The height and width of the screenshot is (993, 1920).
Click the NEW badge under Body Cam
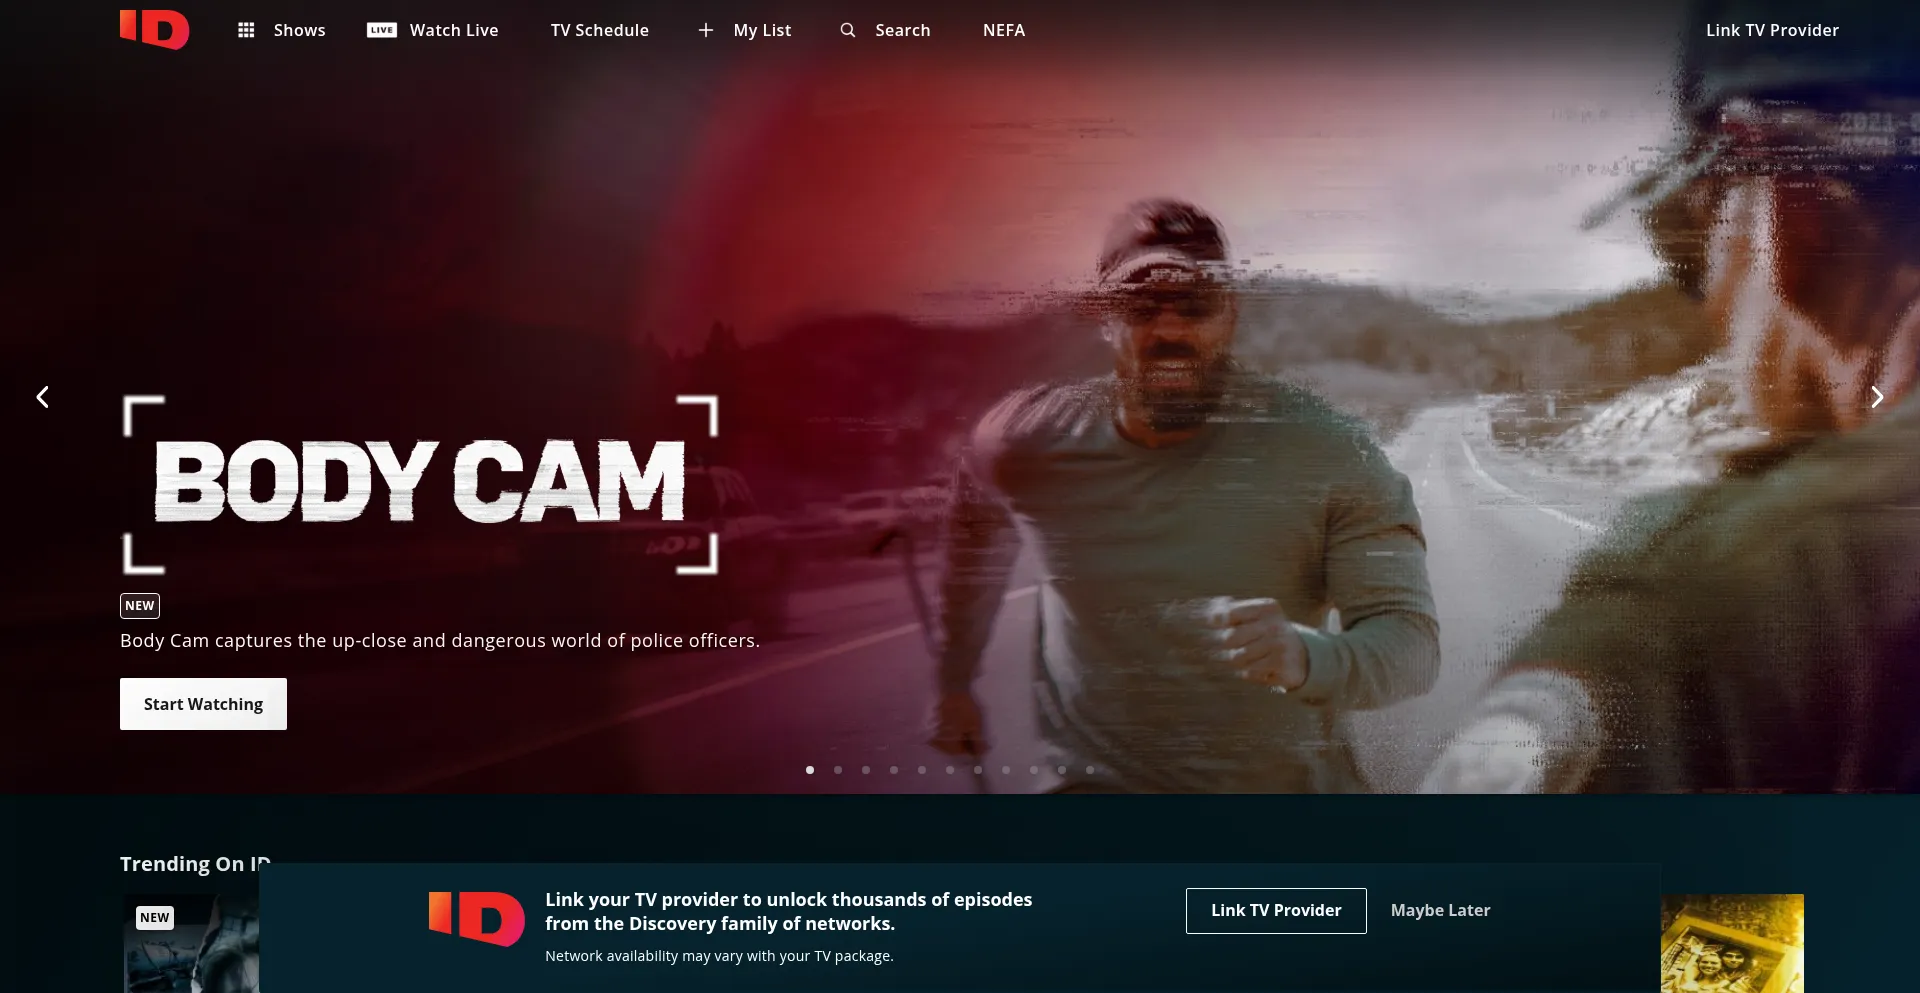(140, 606)
